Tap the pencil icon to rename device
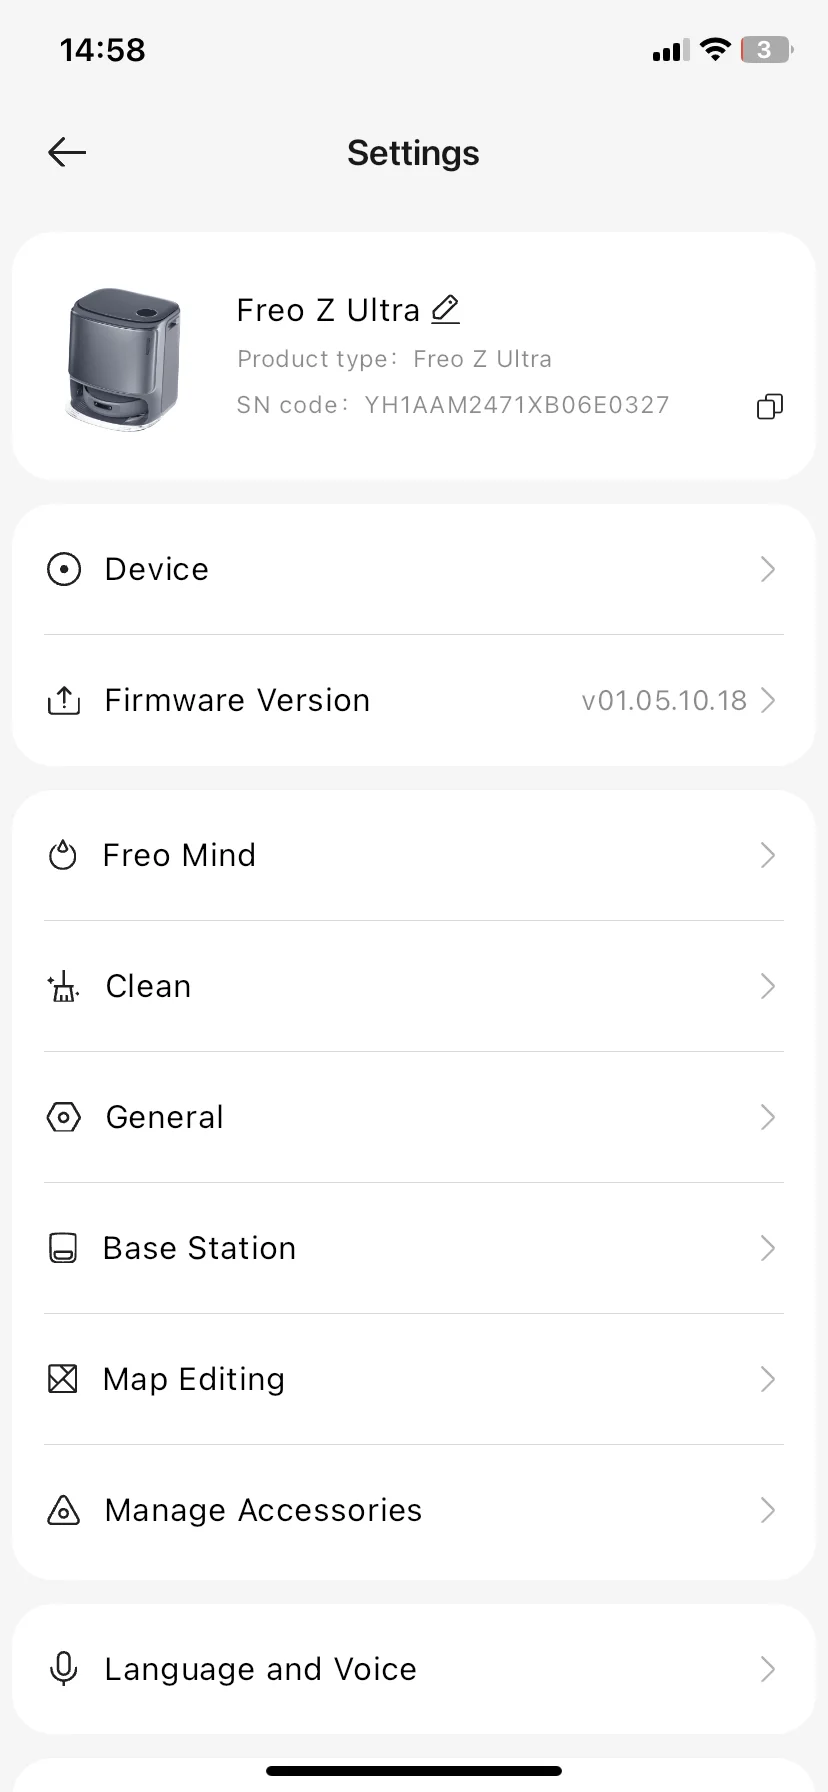The height and width of the screenshot is (1792, 828). (445, 310)
